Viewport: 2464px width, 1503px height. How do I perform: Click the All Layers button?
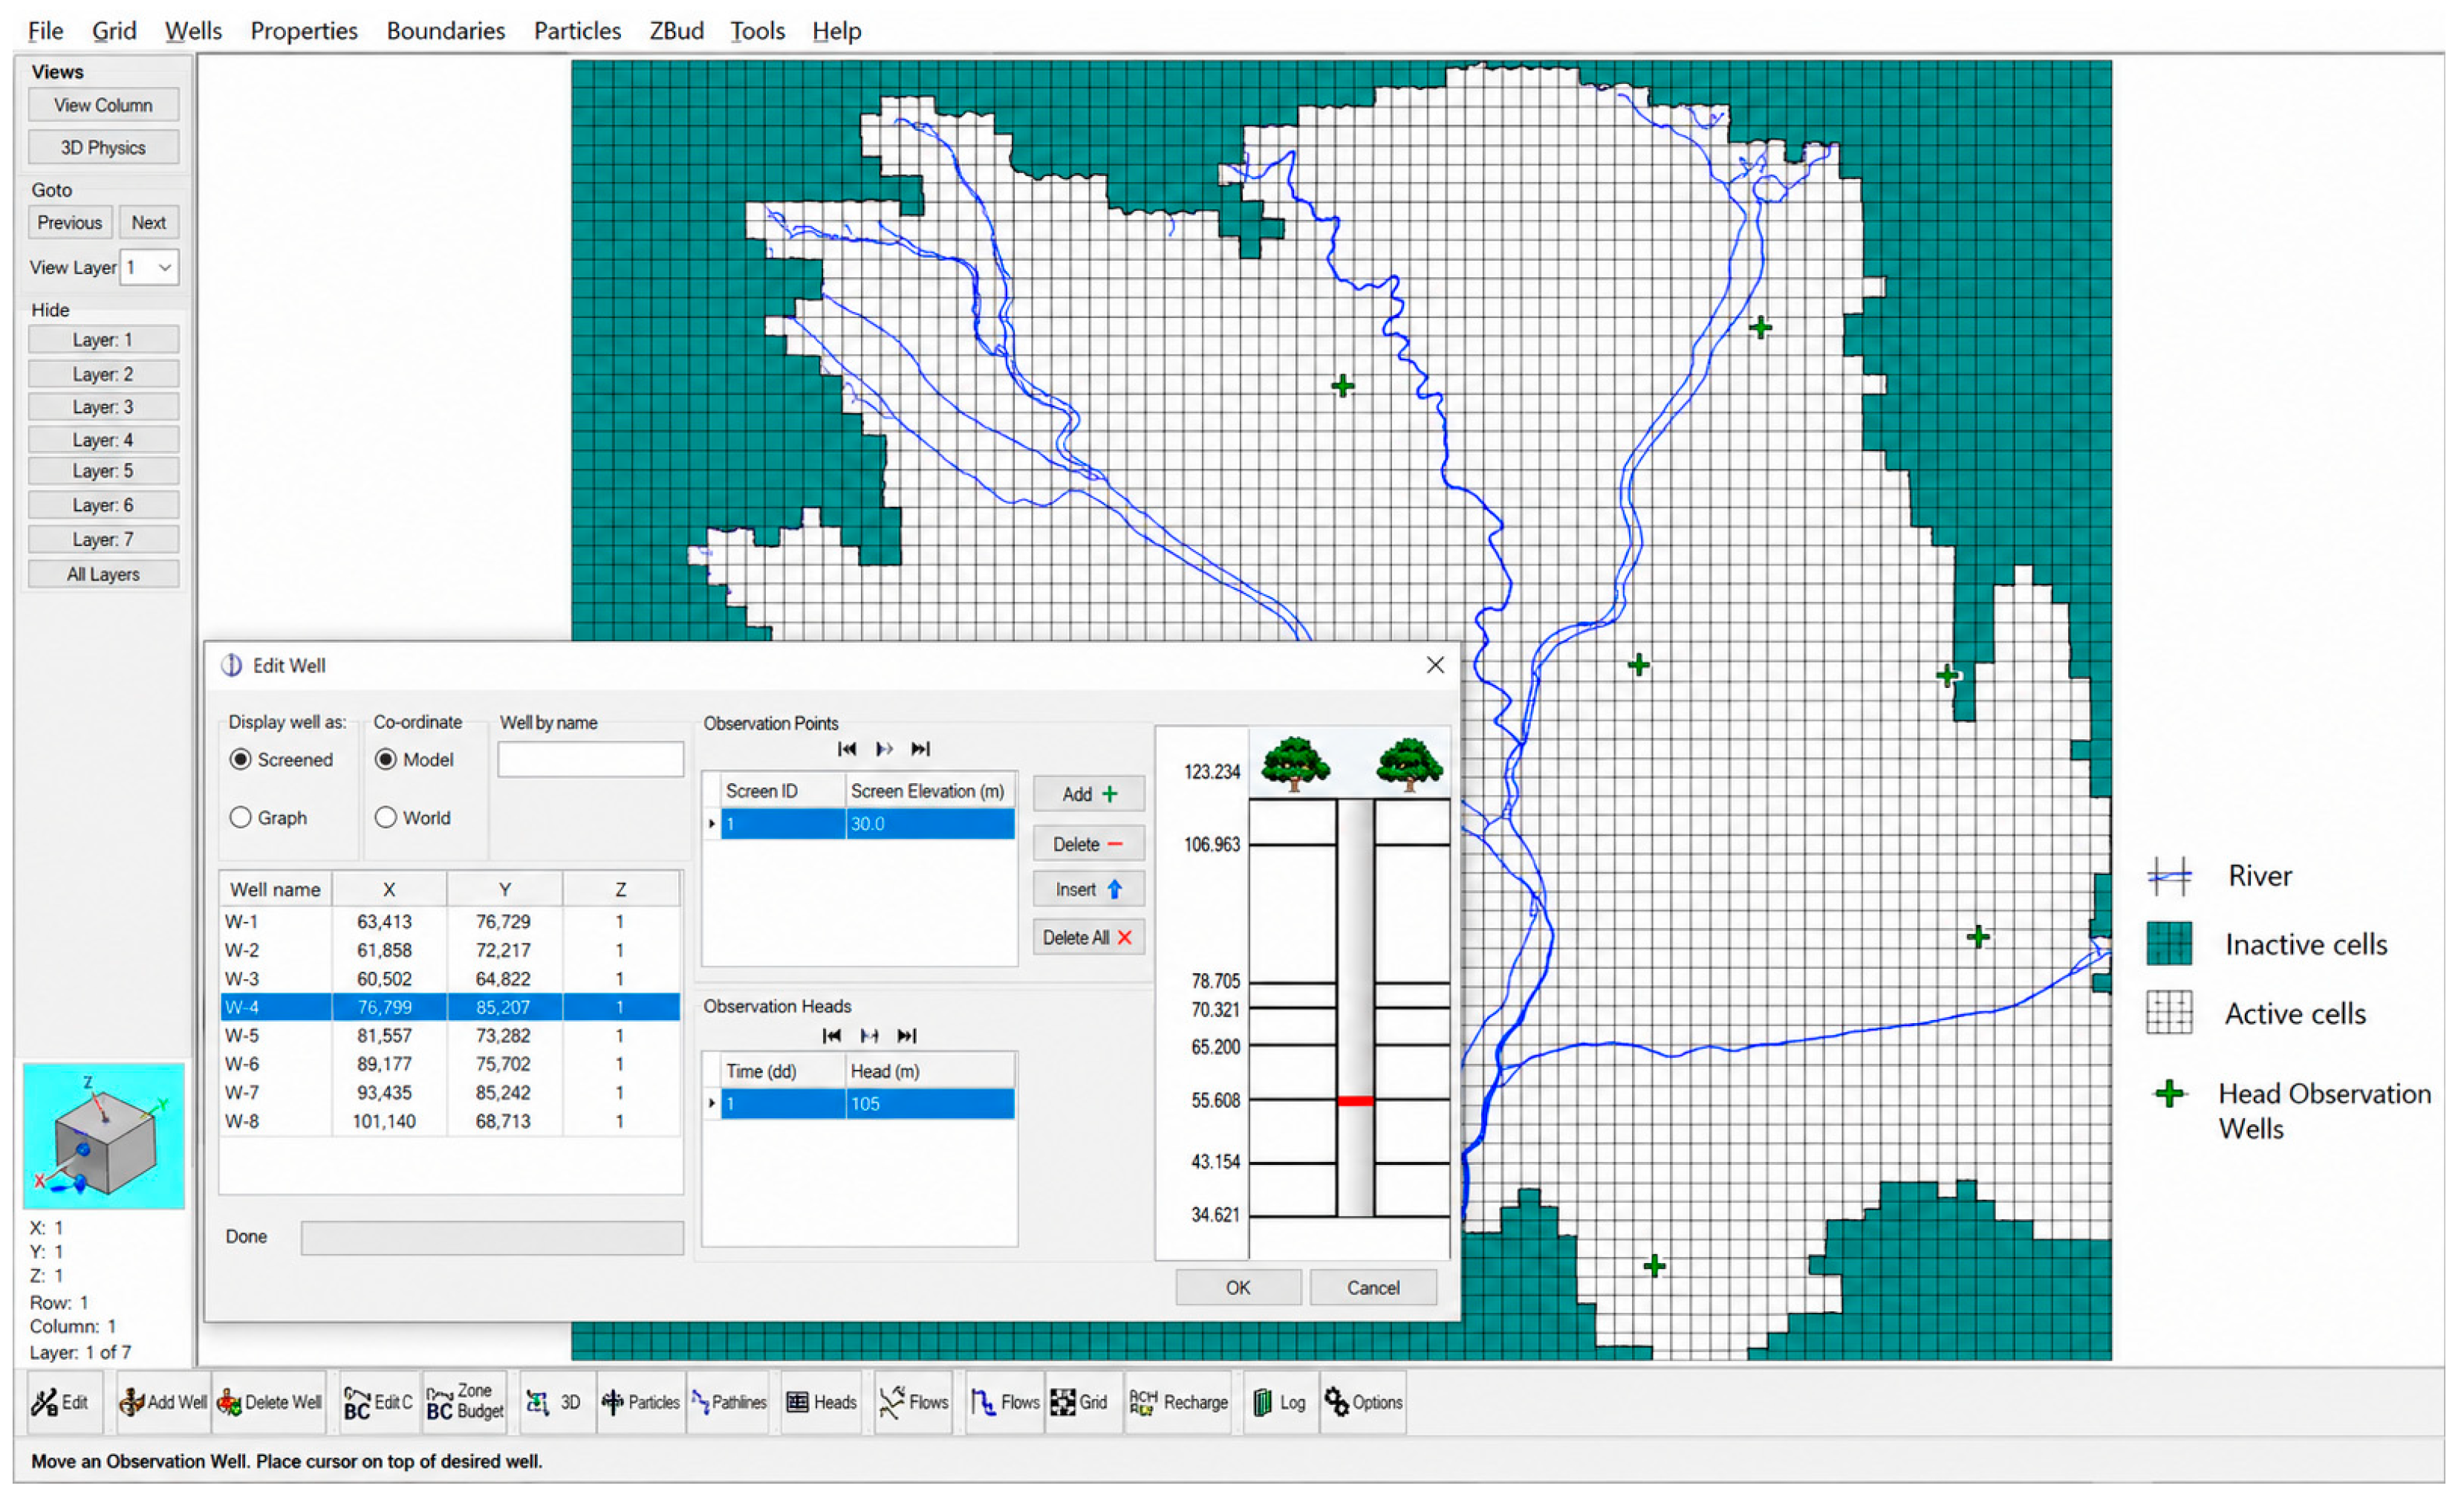point(103,574)
